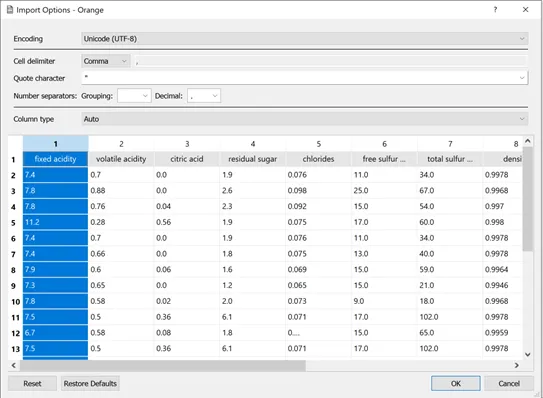543x398 pixels.
Task: Open the Encoding dropdown Unicode (UTF-8)
Action: pyautogui.click(x=304, y=39)
